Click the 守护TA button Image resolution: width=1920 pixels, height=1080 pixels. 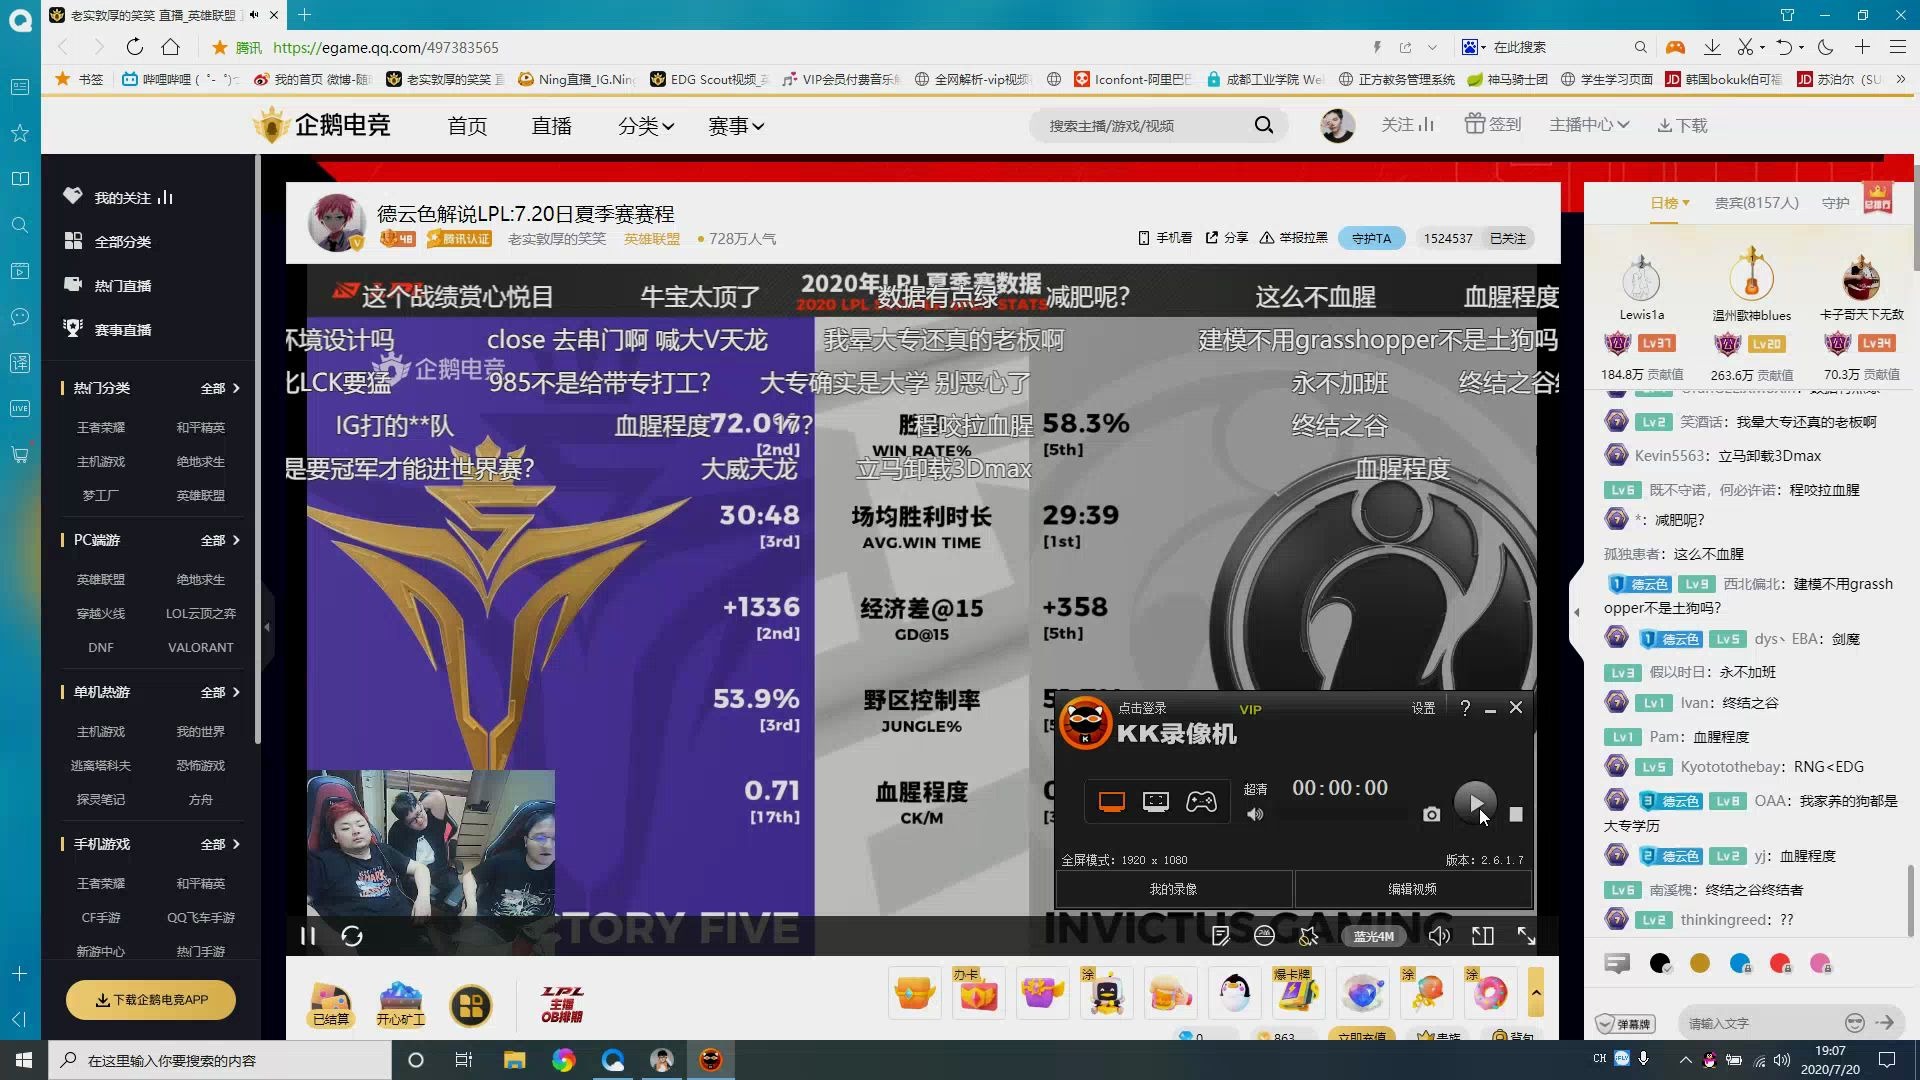[1371, 238]
